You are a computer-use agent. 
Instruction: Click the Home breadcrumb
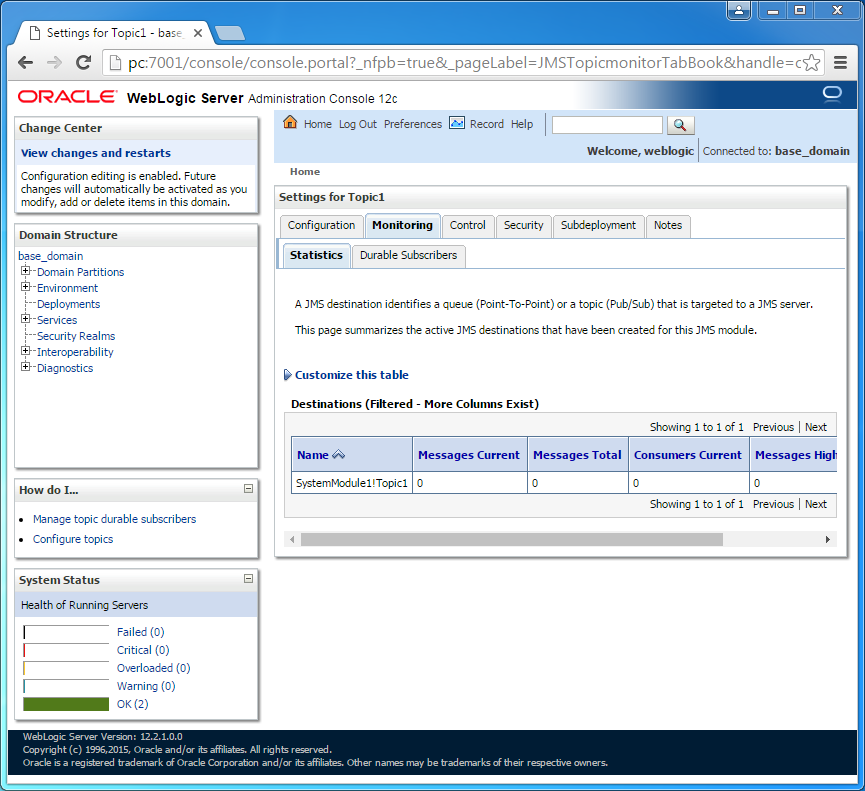click(x=305, y=172)
